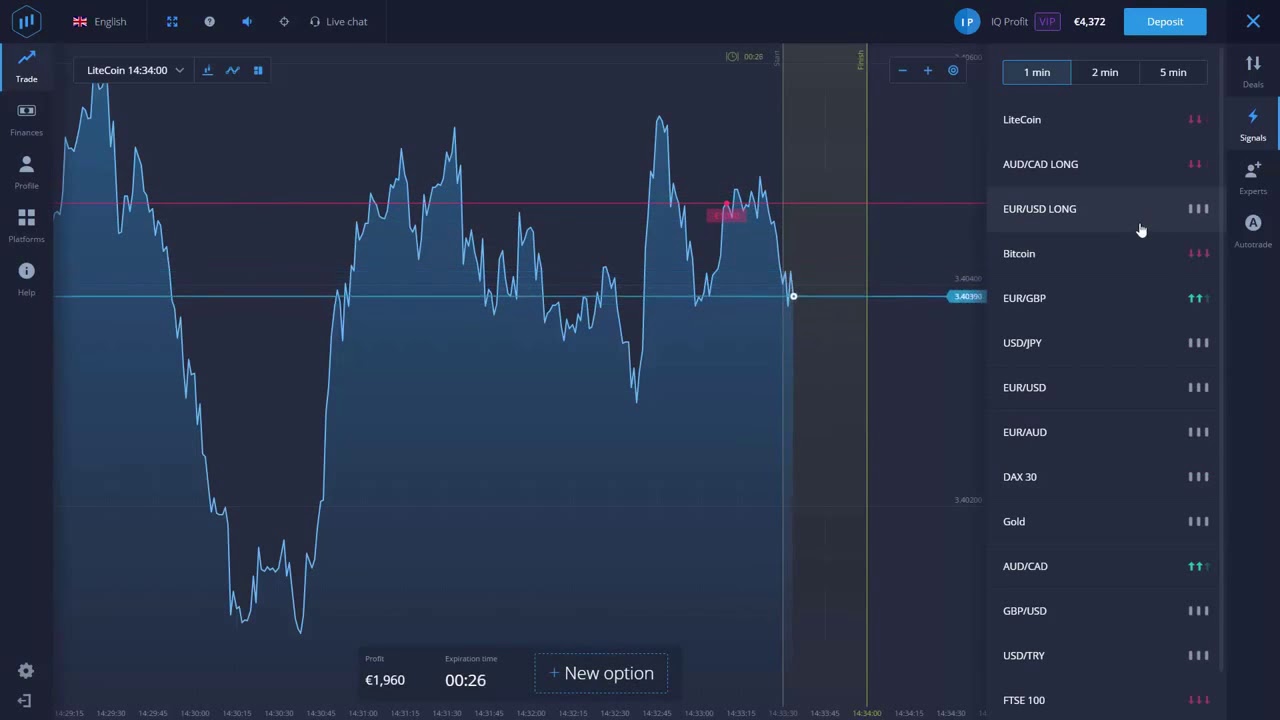
Task: Click the 00:26 expiration time
Action: point(465,680)
